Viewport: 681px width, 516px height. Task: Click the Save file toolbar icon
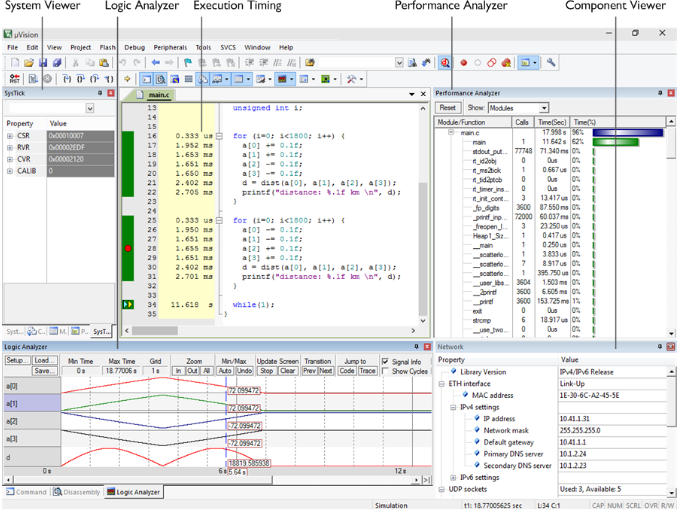point(41,62)
